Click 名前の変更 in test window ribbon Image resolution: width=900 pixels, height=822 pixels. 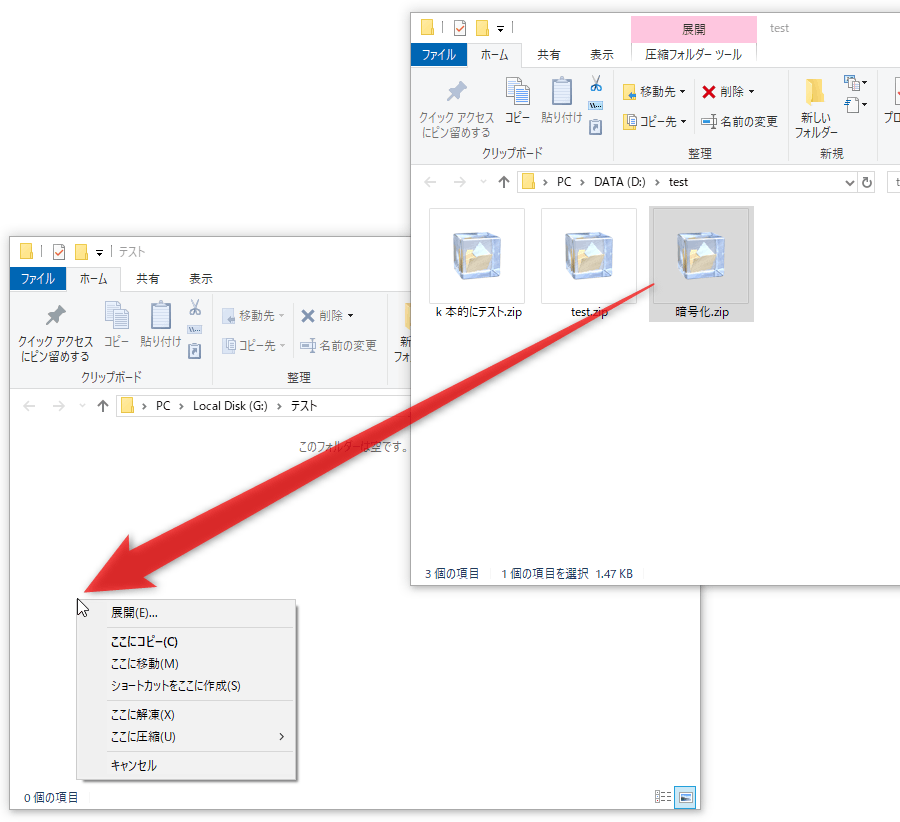pyautogui.click(x=739, y=122)
